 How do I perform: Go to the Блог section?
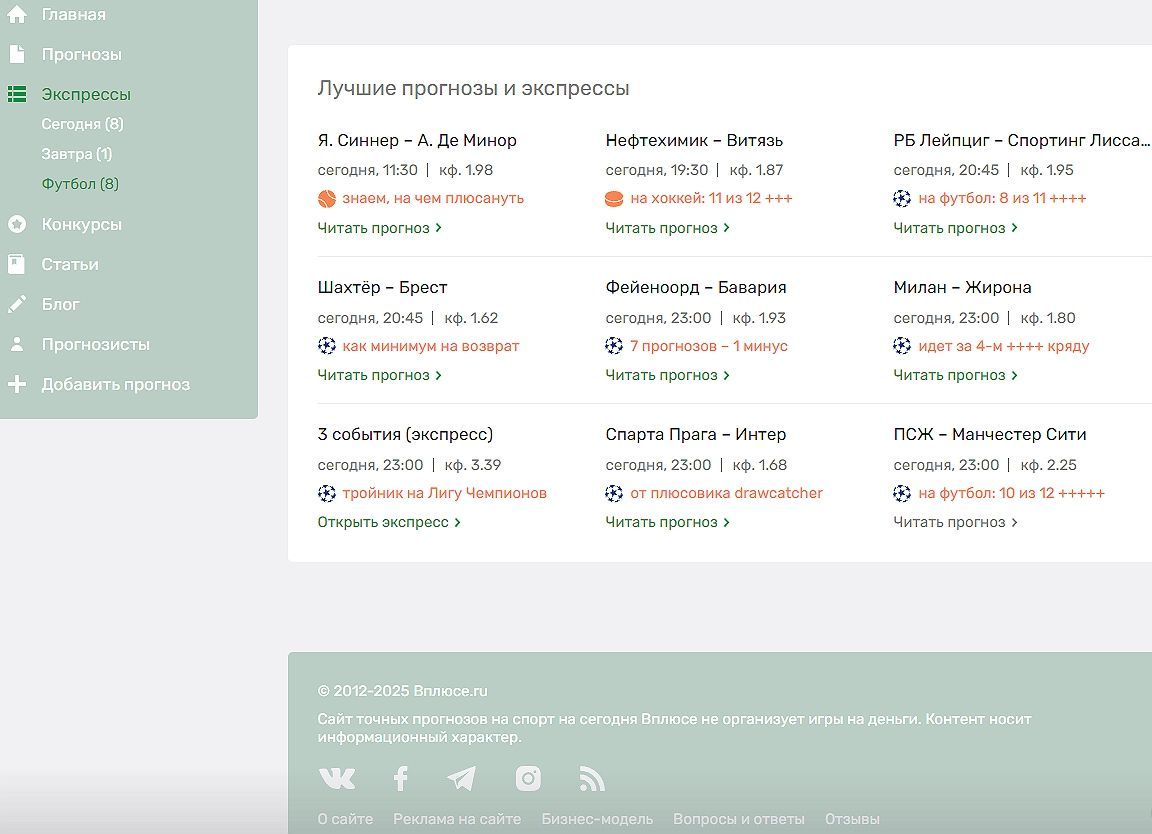(x=60, y=304)
